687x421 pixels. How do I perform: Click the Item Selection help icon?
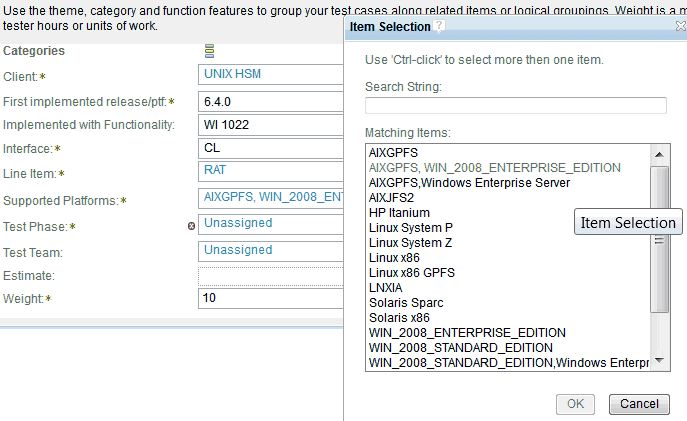tap(440, 27)
